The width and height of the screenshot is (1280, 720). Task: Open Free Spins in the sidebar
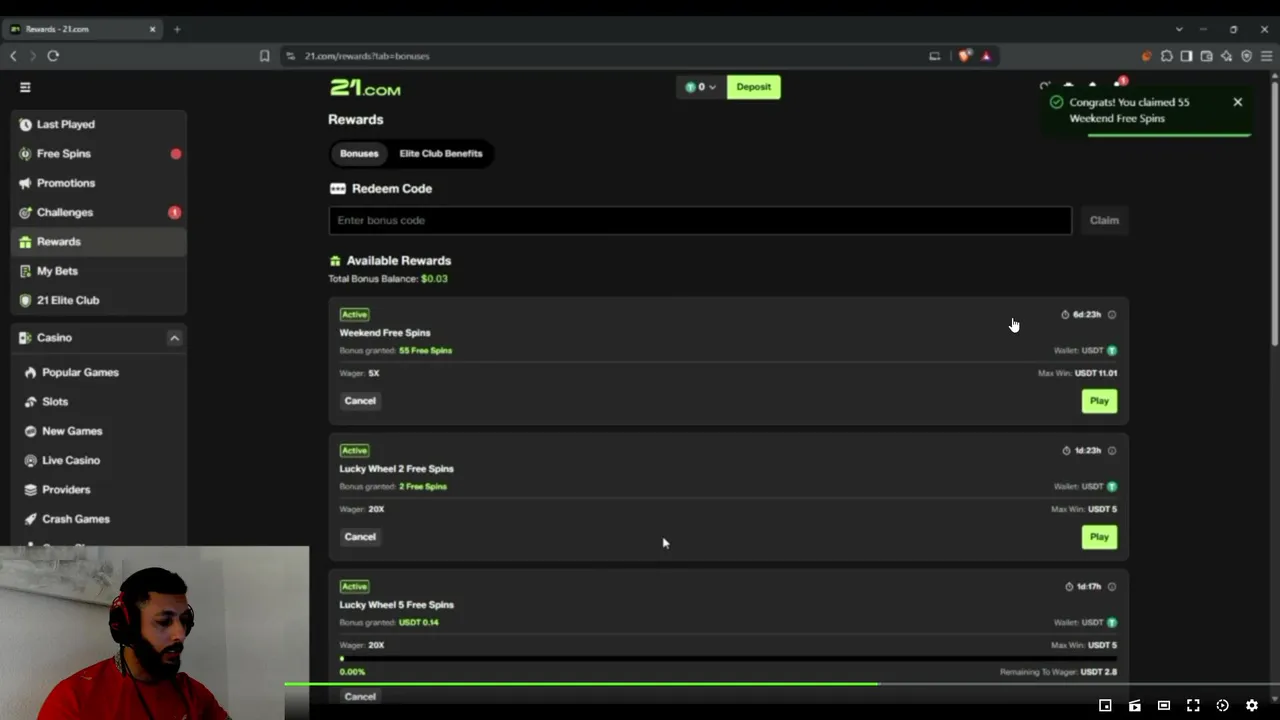click(98, 154)
